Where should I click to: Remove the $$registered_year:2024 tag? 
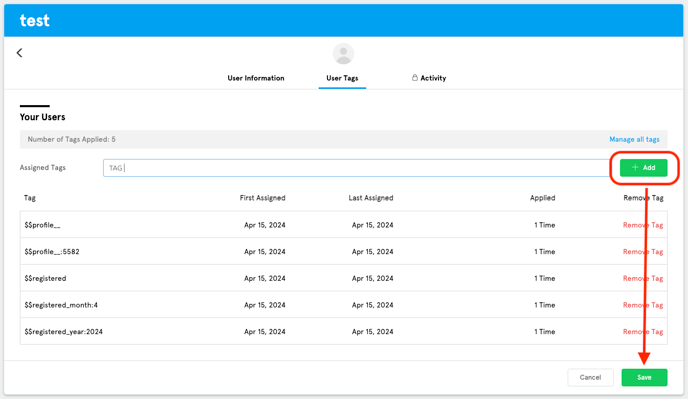coord(643,332)
